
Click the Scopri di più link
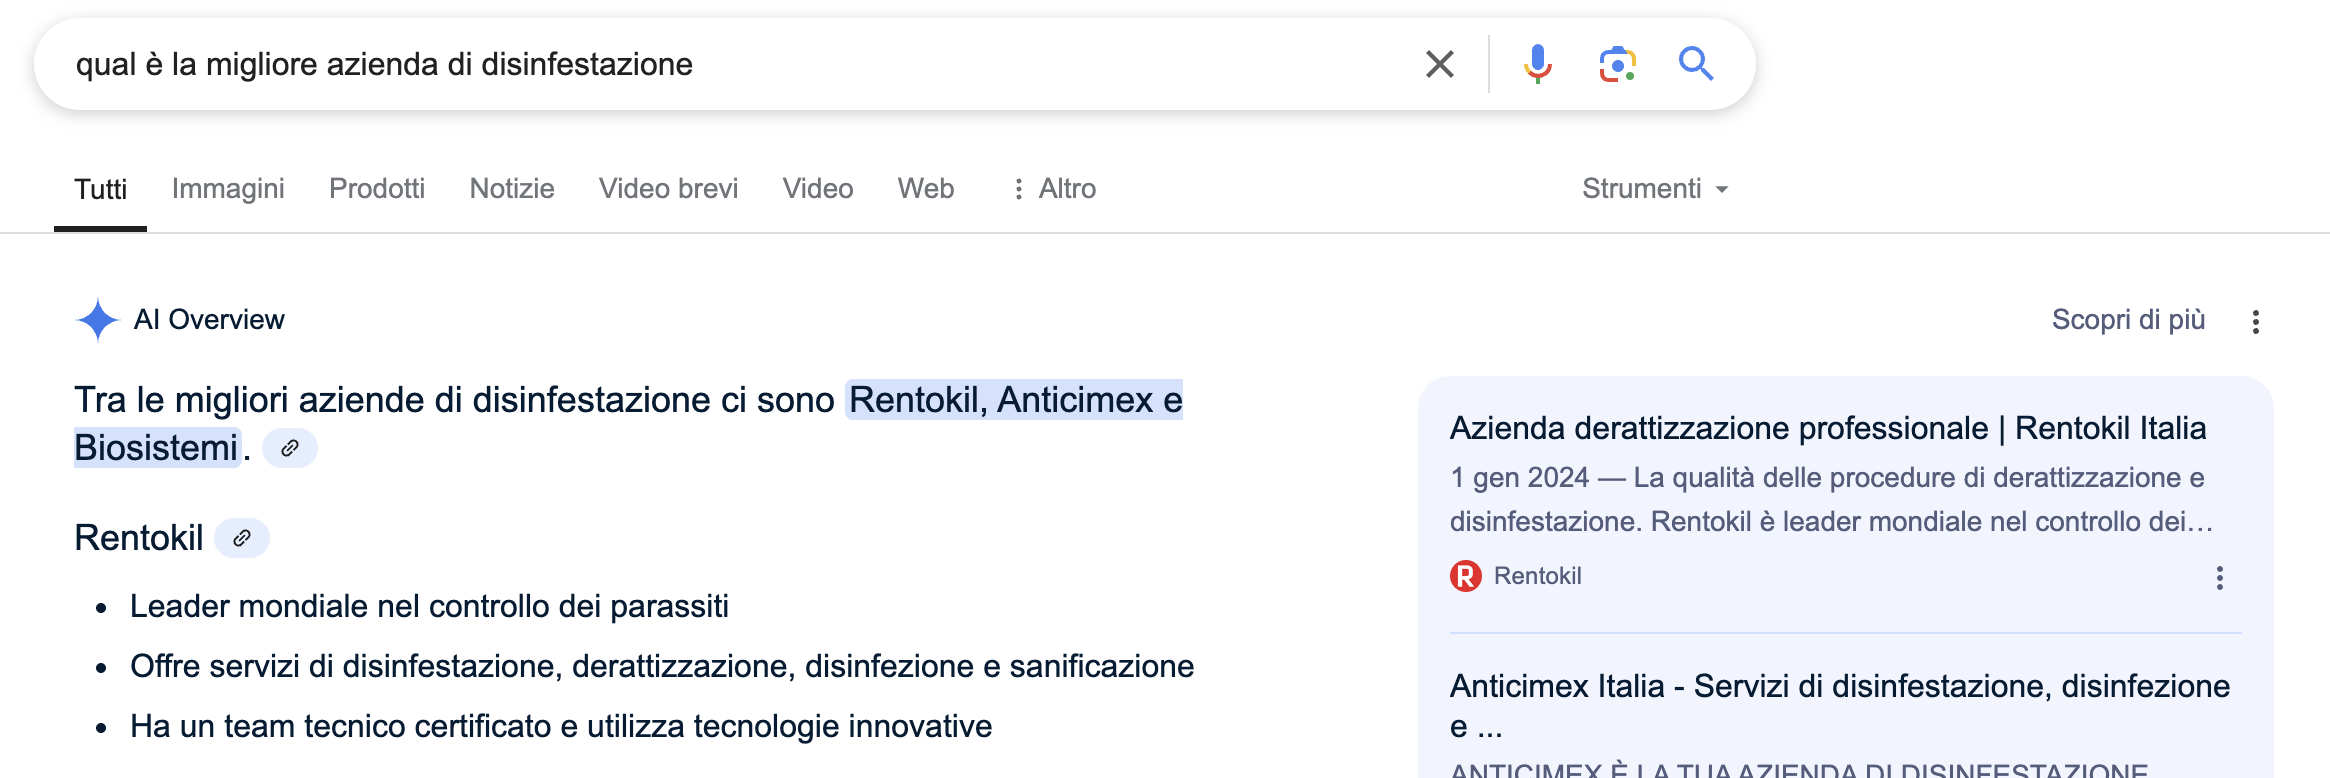pyautogui.click(x=2128, y=320)
